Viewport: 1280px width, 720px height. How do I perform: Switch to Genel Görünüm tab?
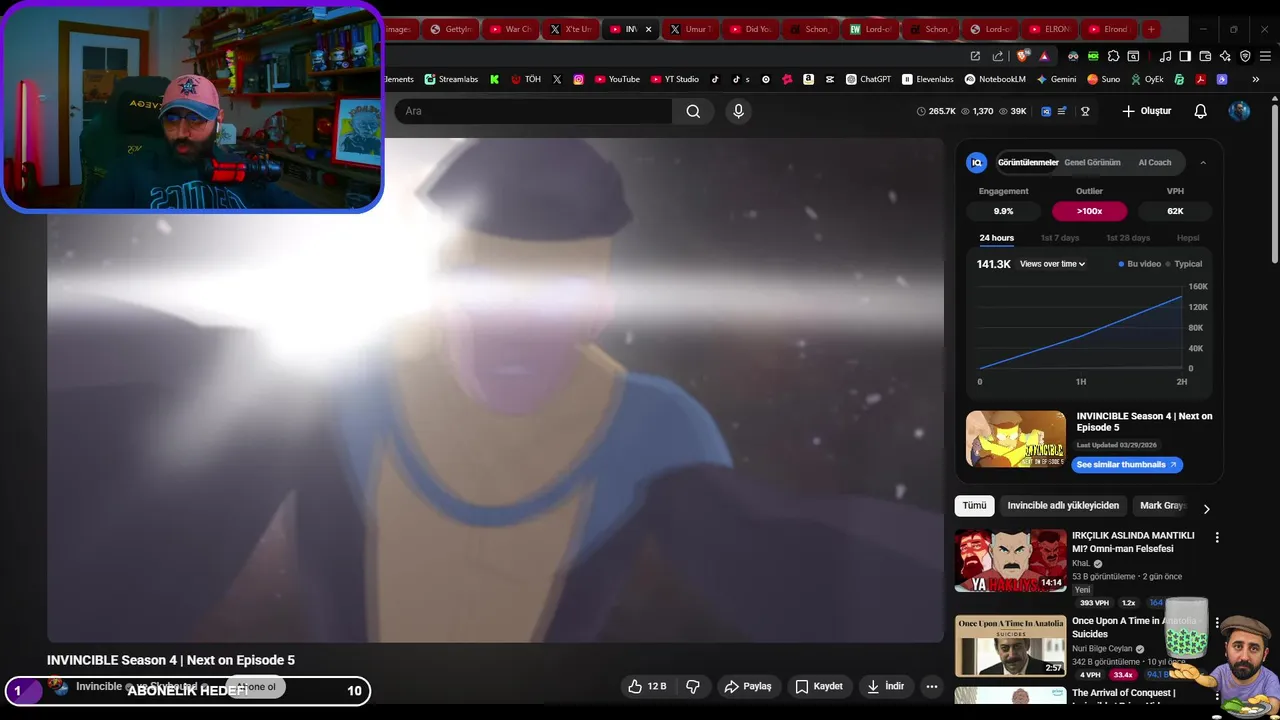click(1092, 162)
